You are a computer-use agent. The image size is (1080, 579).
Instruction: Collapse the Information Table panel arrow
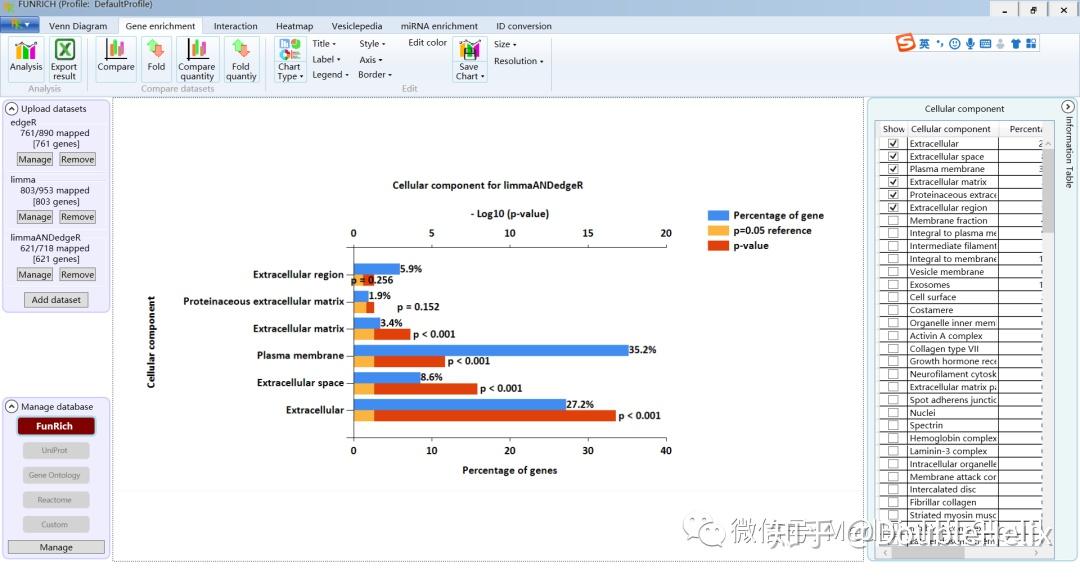click(1067, 107)
